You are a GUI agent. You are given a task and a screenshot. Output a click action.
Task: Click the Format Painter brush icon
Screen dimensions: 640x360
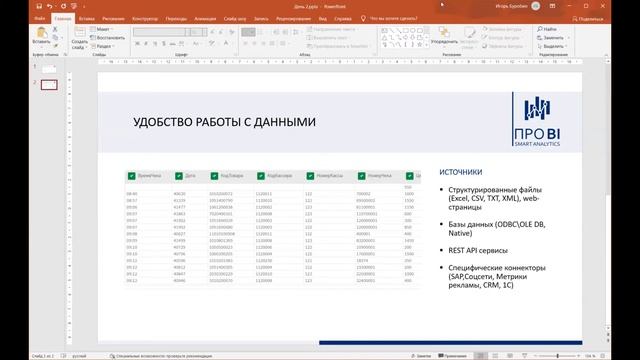pos(55,46)
